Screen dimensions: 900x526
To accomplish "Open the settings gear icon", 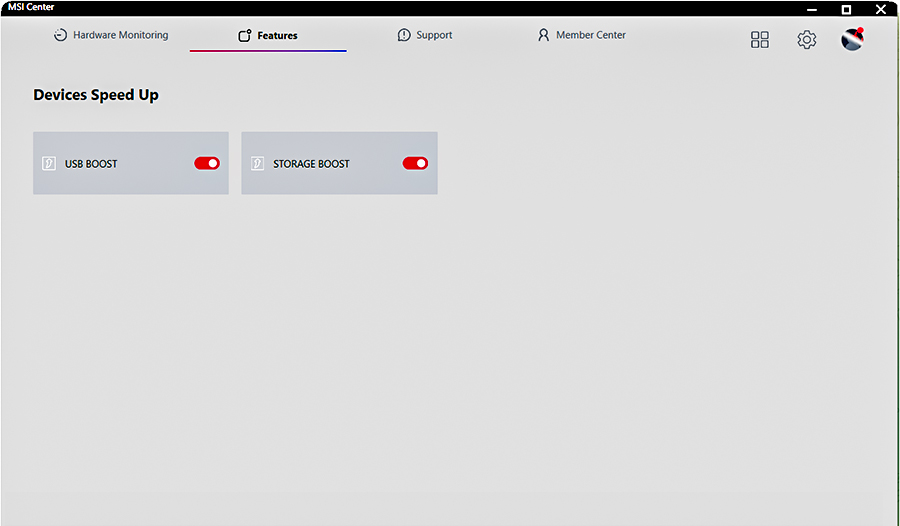I will pyautogui.click(x=806, y=39).
